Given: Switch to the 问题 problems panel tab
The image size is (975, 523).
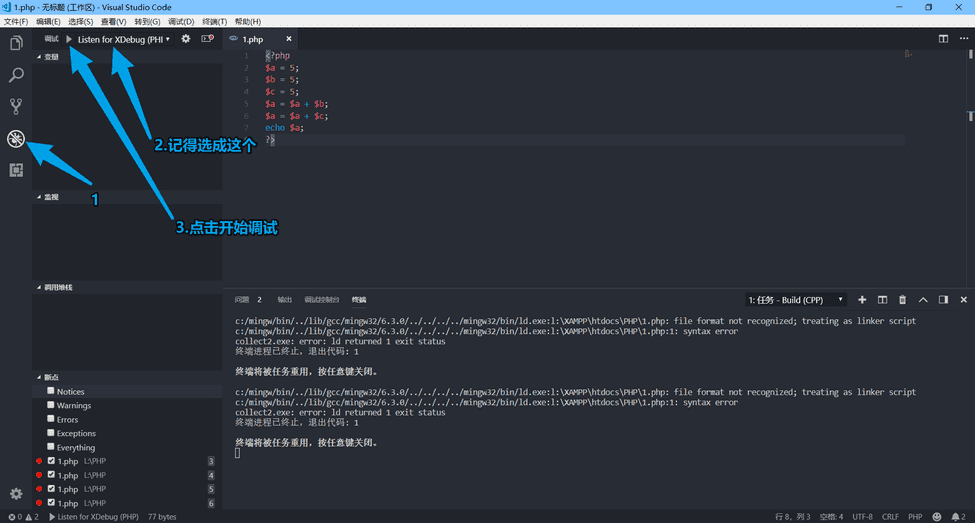Looking at the screenshot, I should [x=242, y=299].
